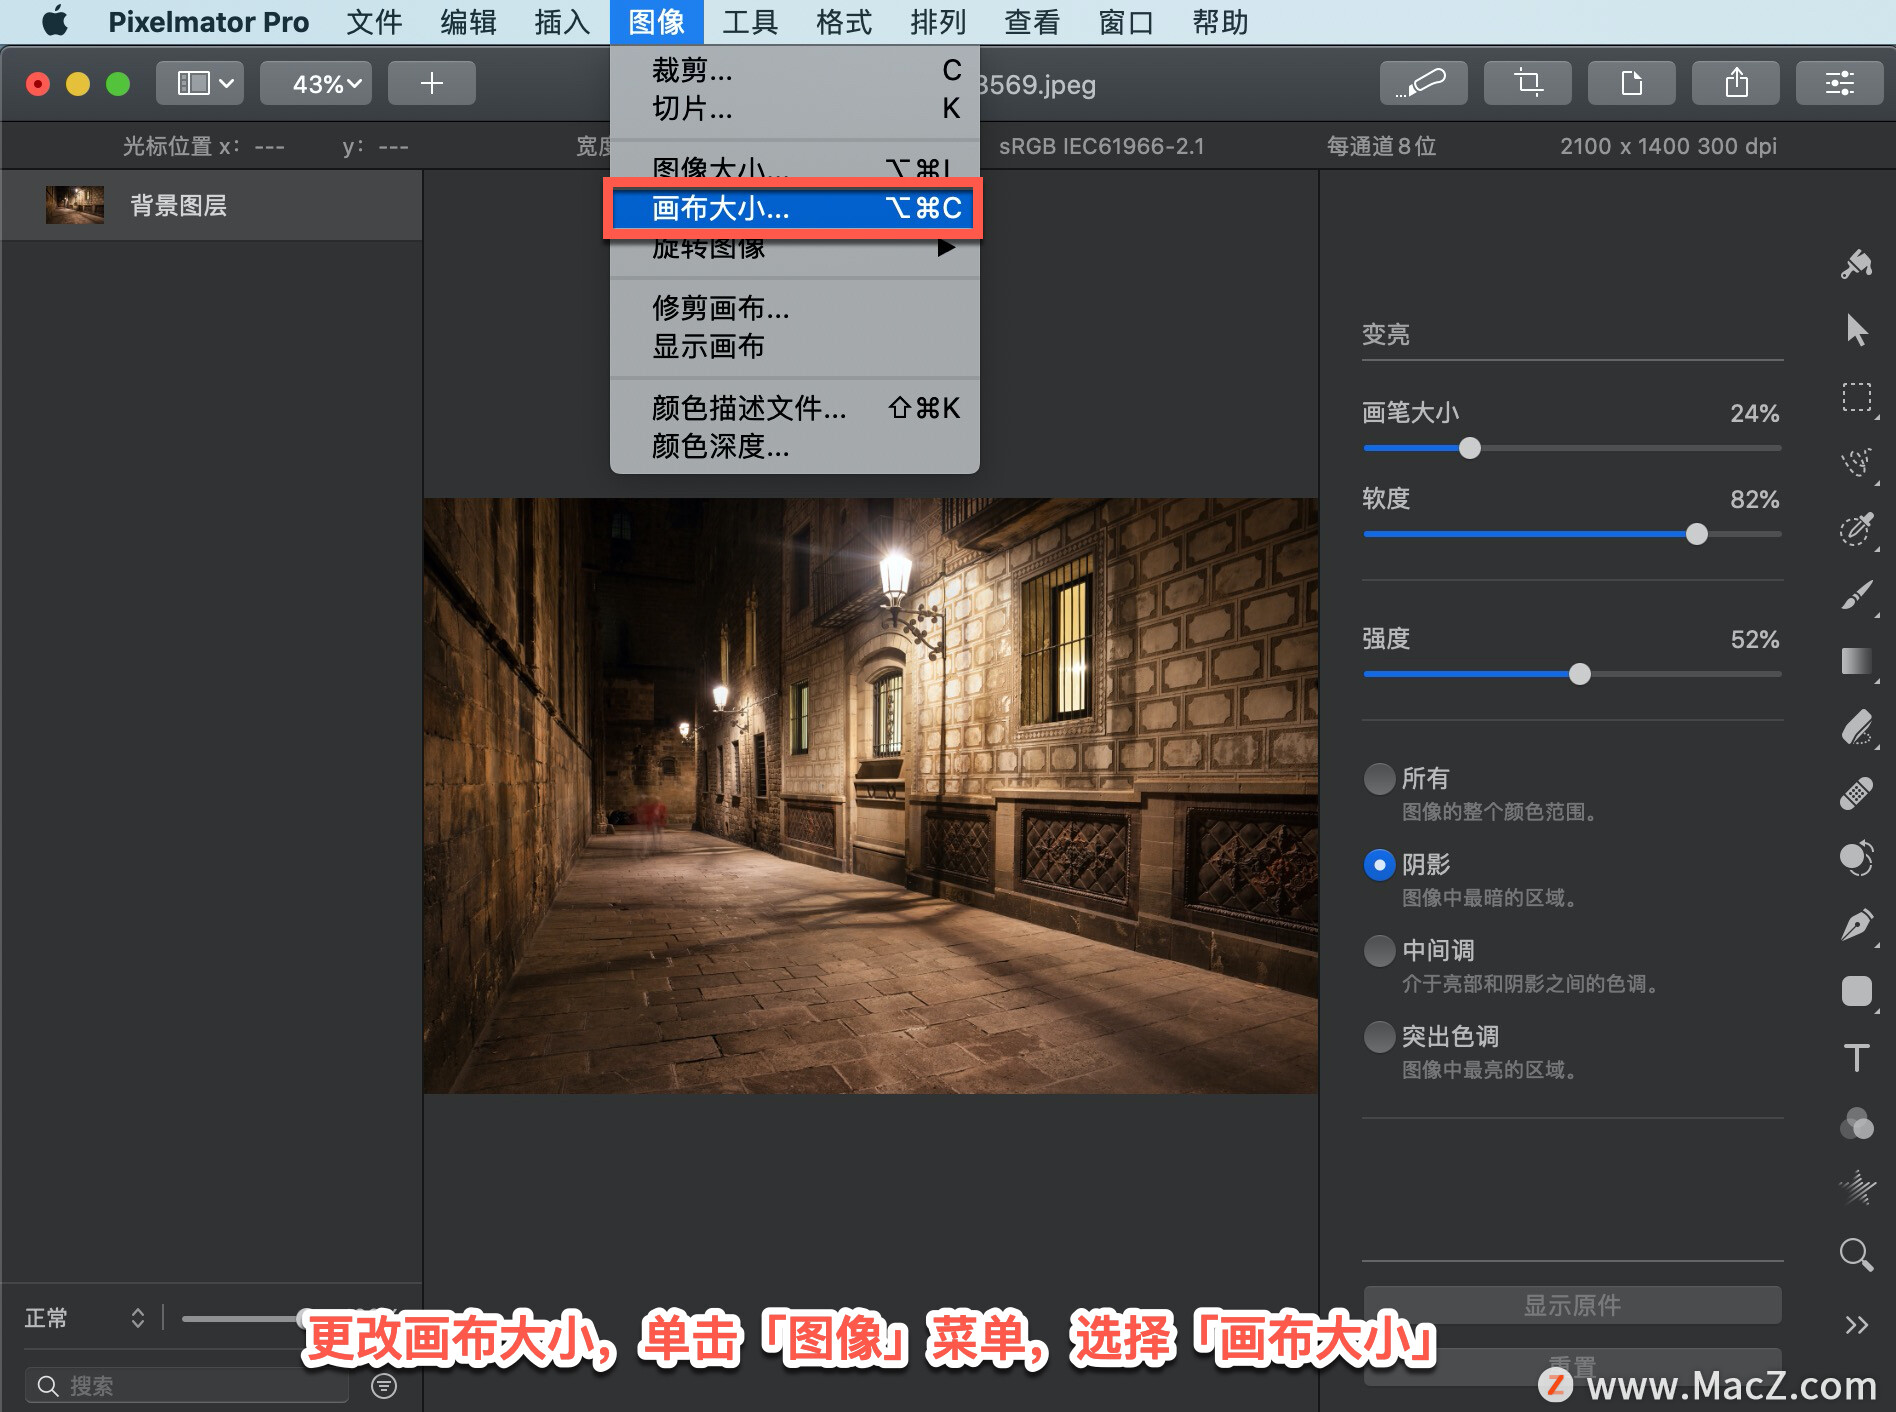Click the Crop toolbar button
This screenshot has width=1896, height=1412.
click(x=1527, y=83)
